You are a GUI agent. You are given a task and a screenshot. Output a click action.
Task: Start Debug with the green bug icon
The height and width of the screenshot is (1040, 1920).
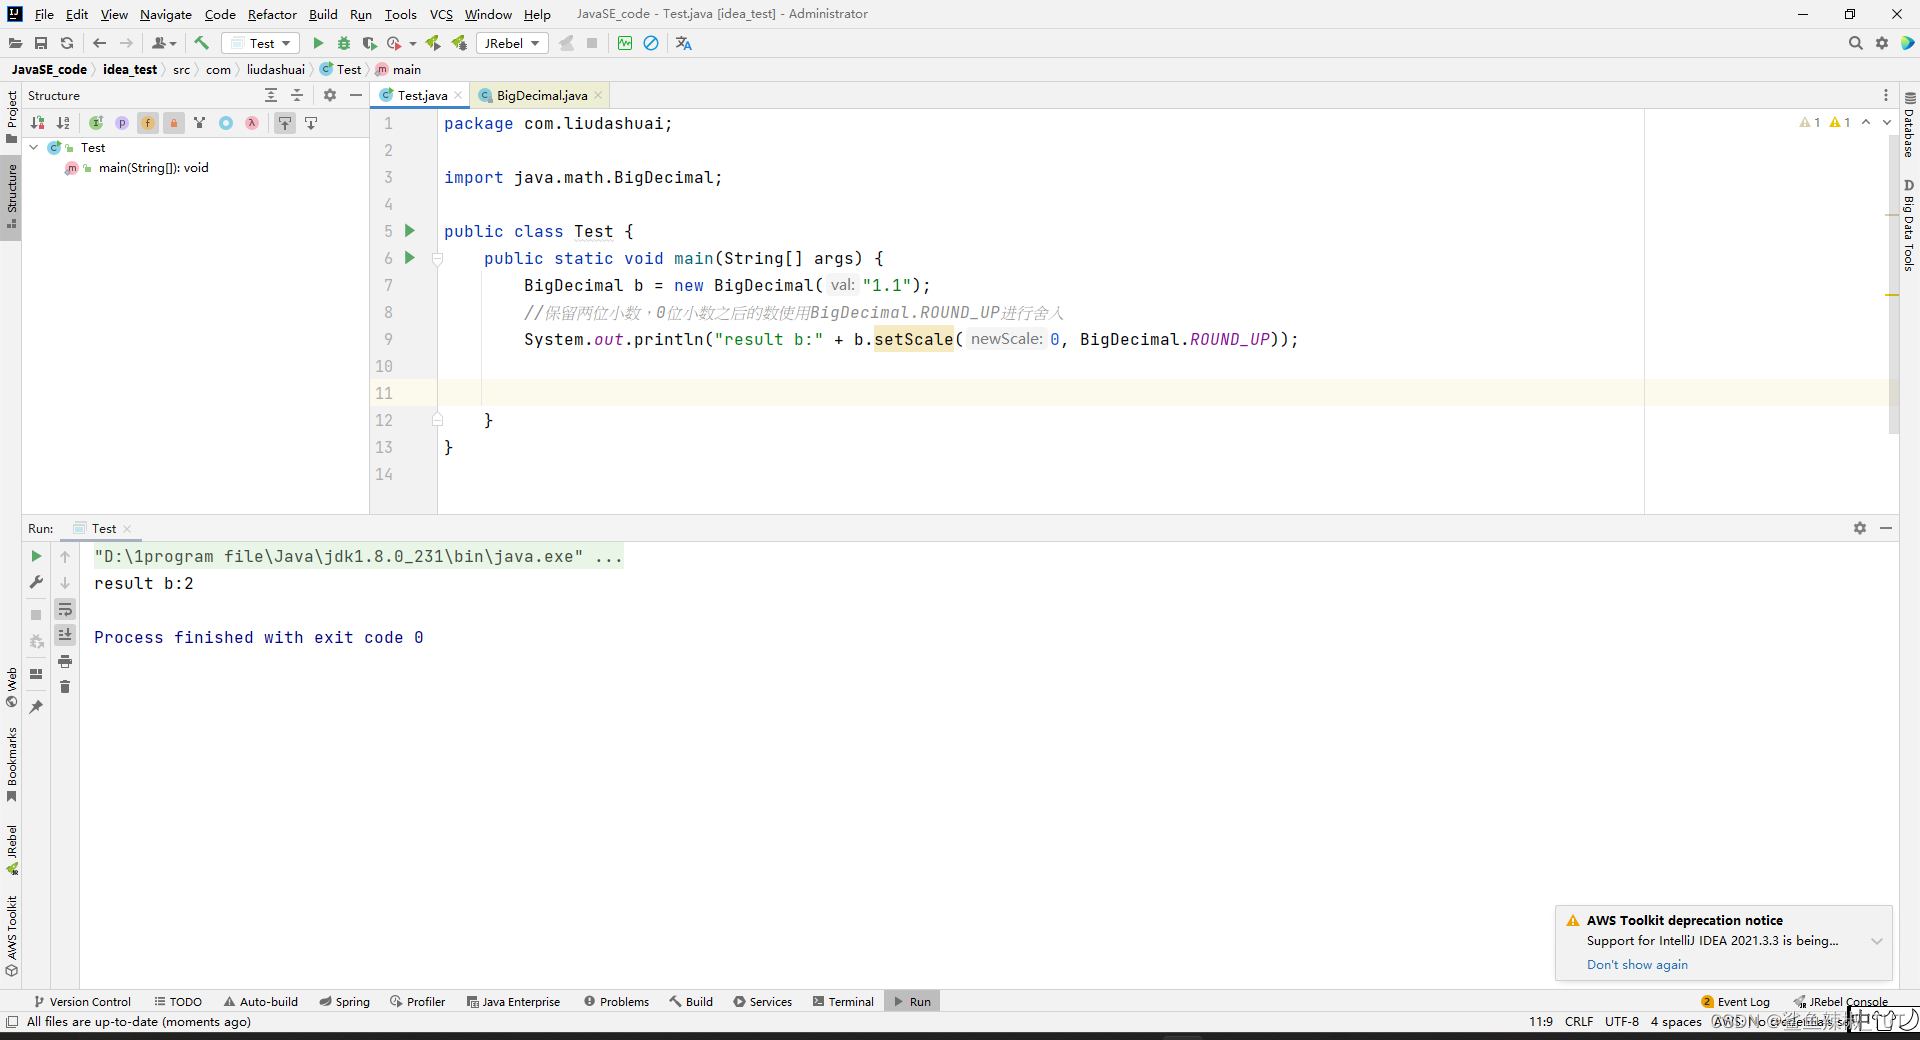click(x=344, y=43)
